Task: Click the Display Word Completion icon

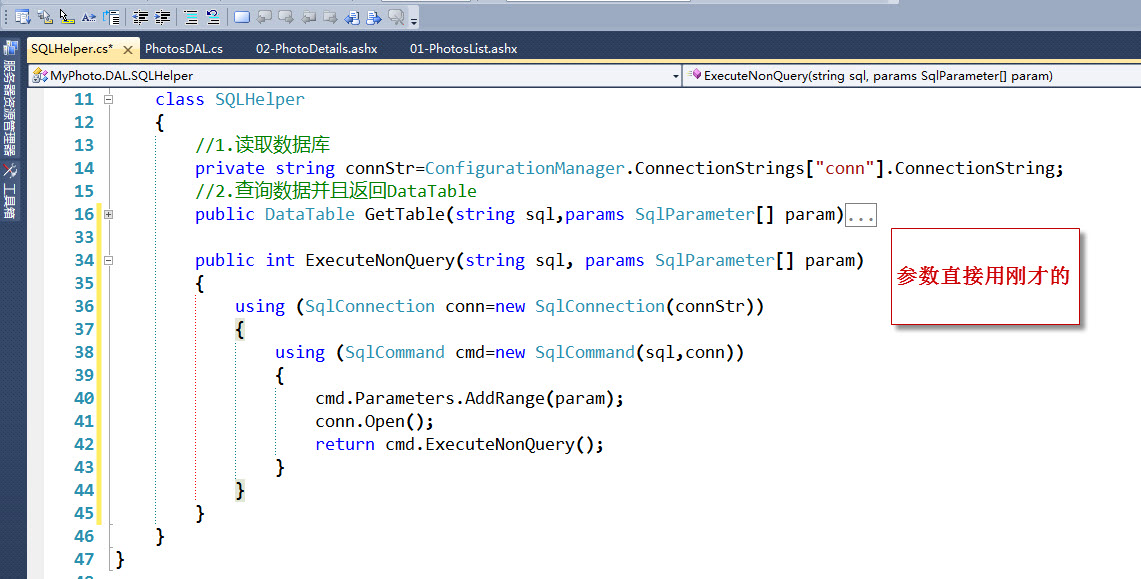Action: [x=88, y=16]
